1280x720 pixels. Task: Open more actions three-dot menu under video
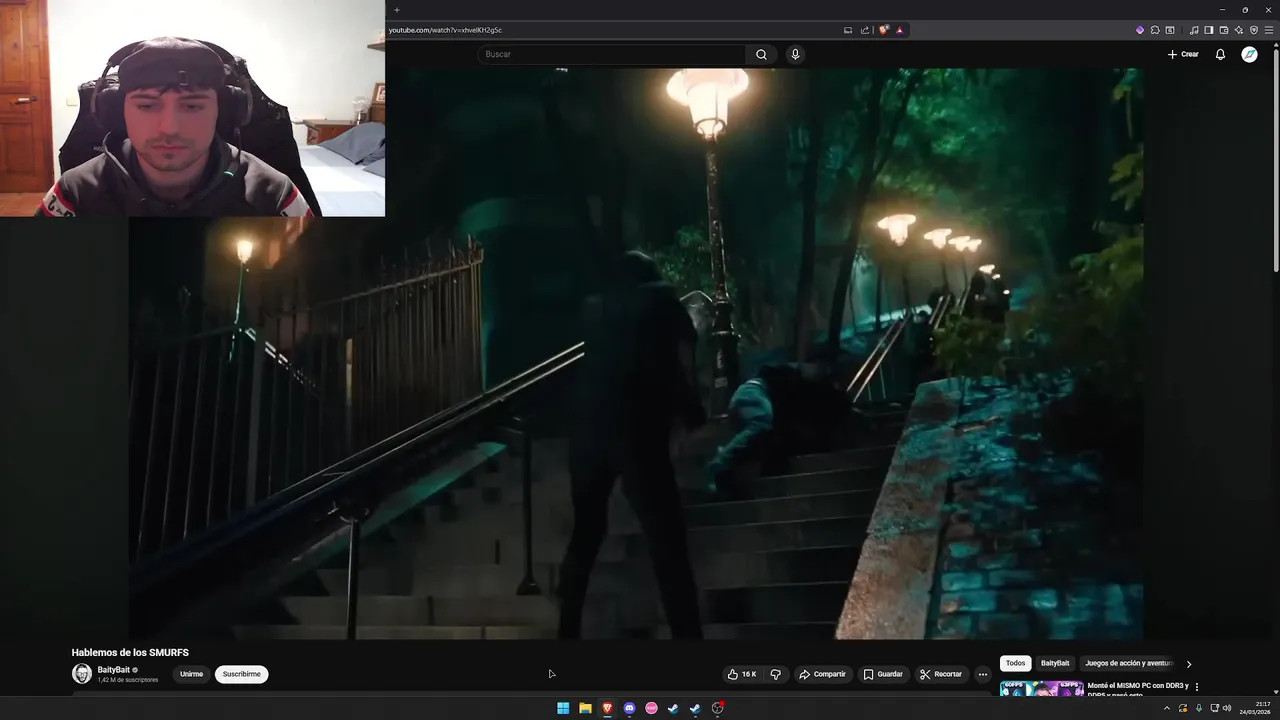pyautogui.click(x=982, y=674)
